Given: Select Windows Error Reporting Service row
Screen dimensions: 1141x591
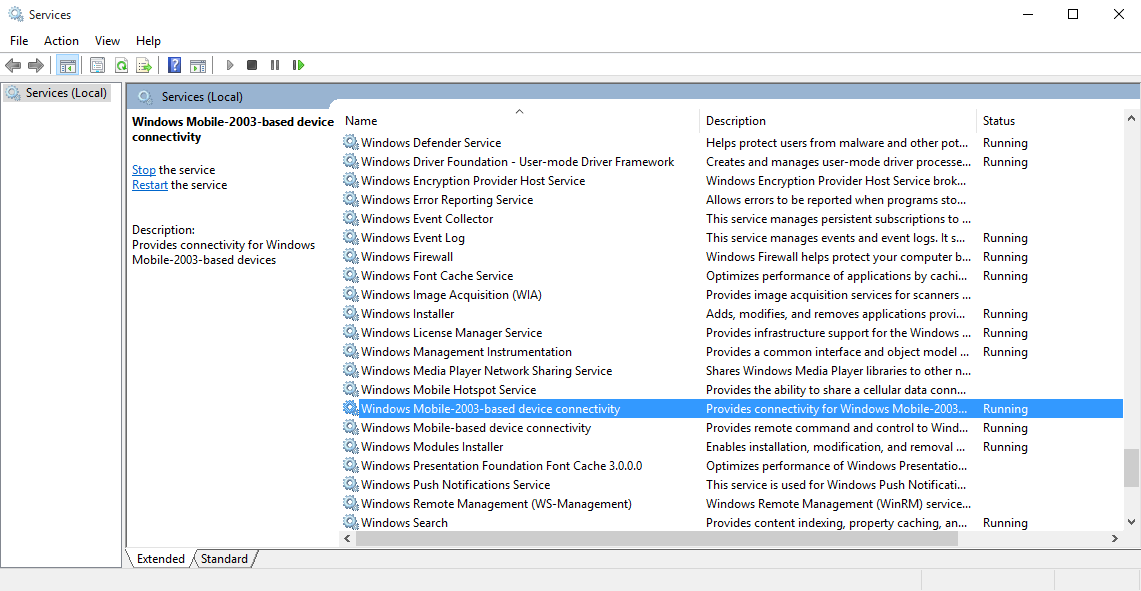Looking at the screenshot, I should 732,199.
